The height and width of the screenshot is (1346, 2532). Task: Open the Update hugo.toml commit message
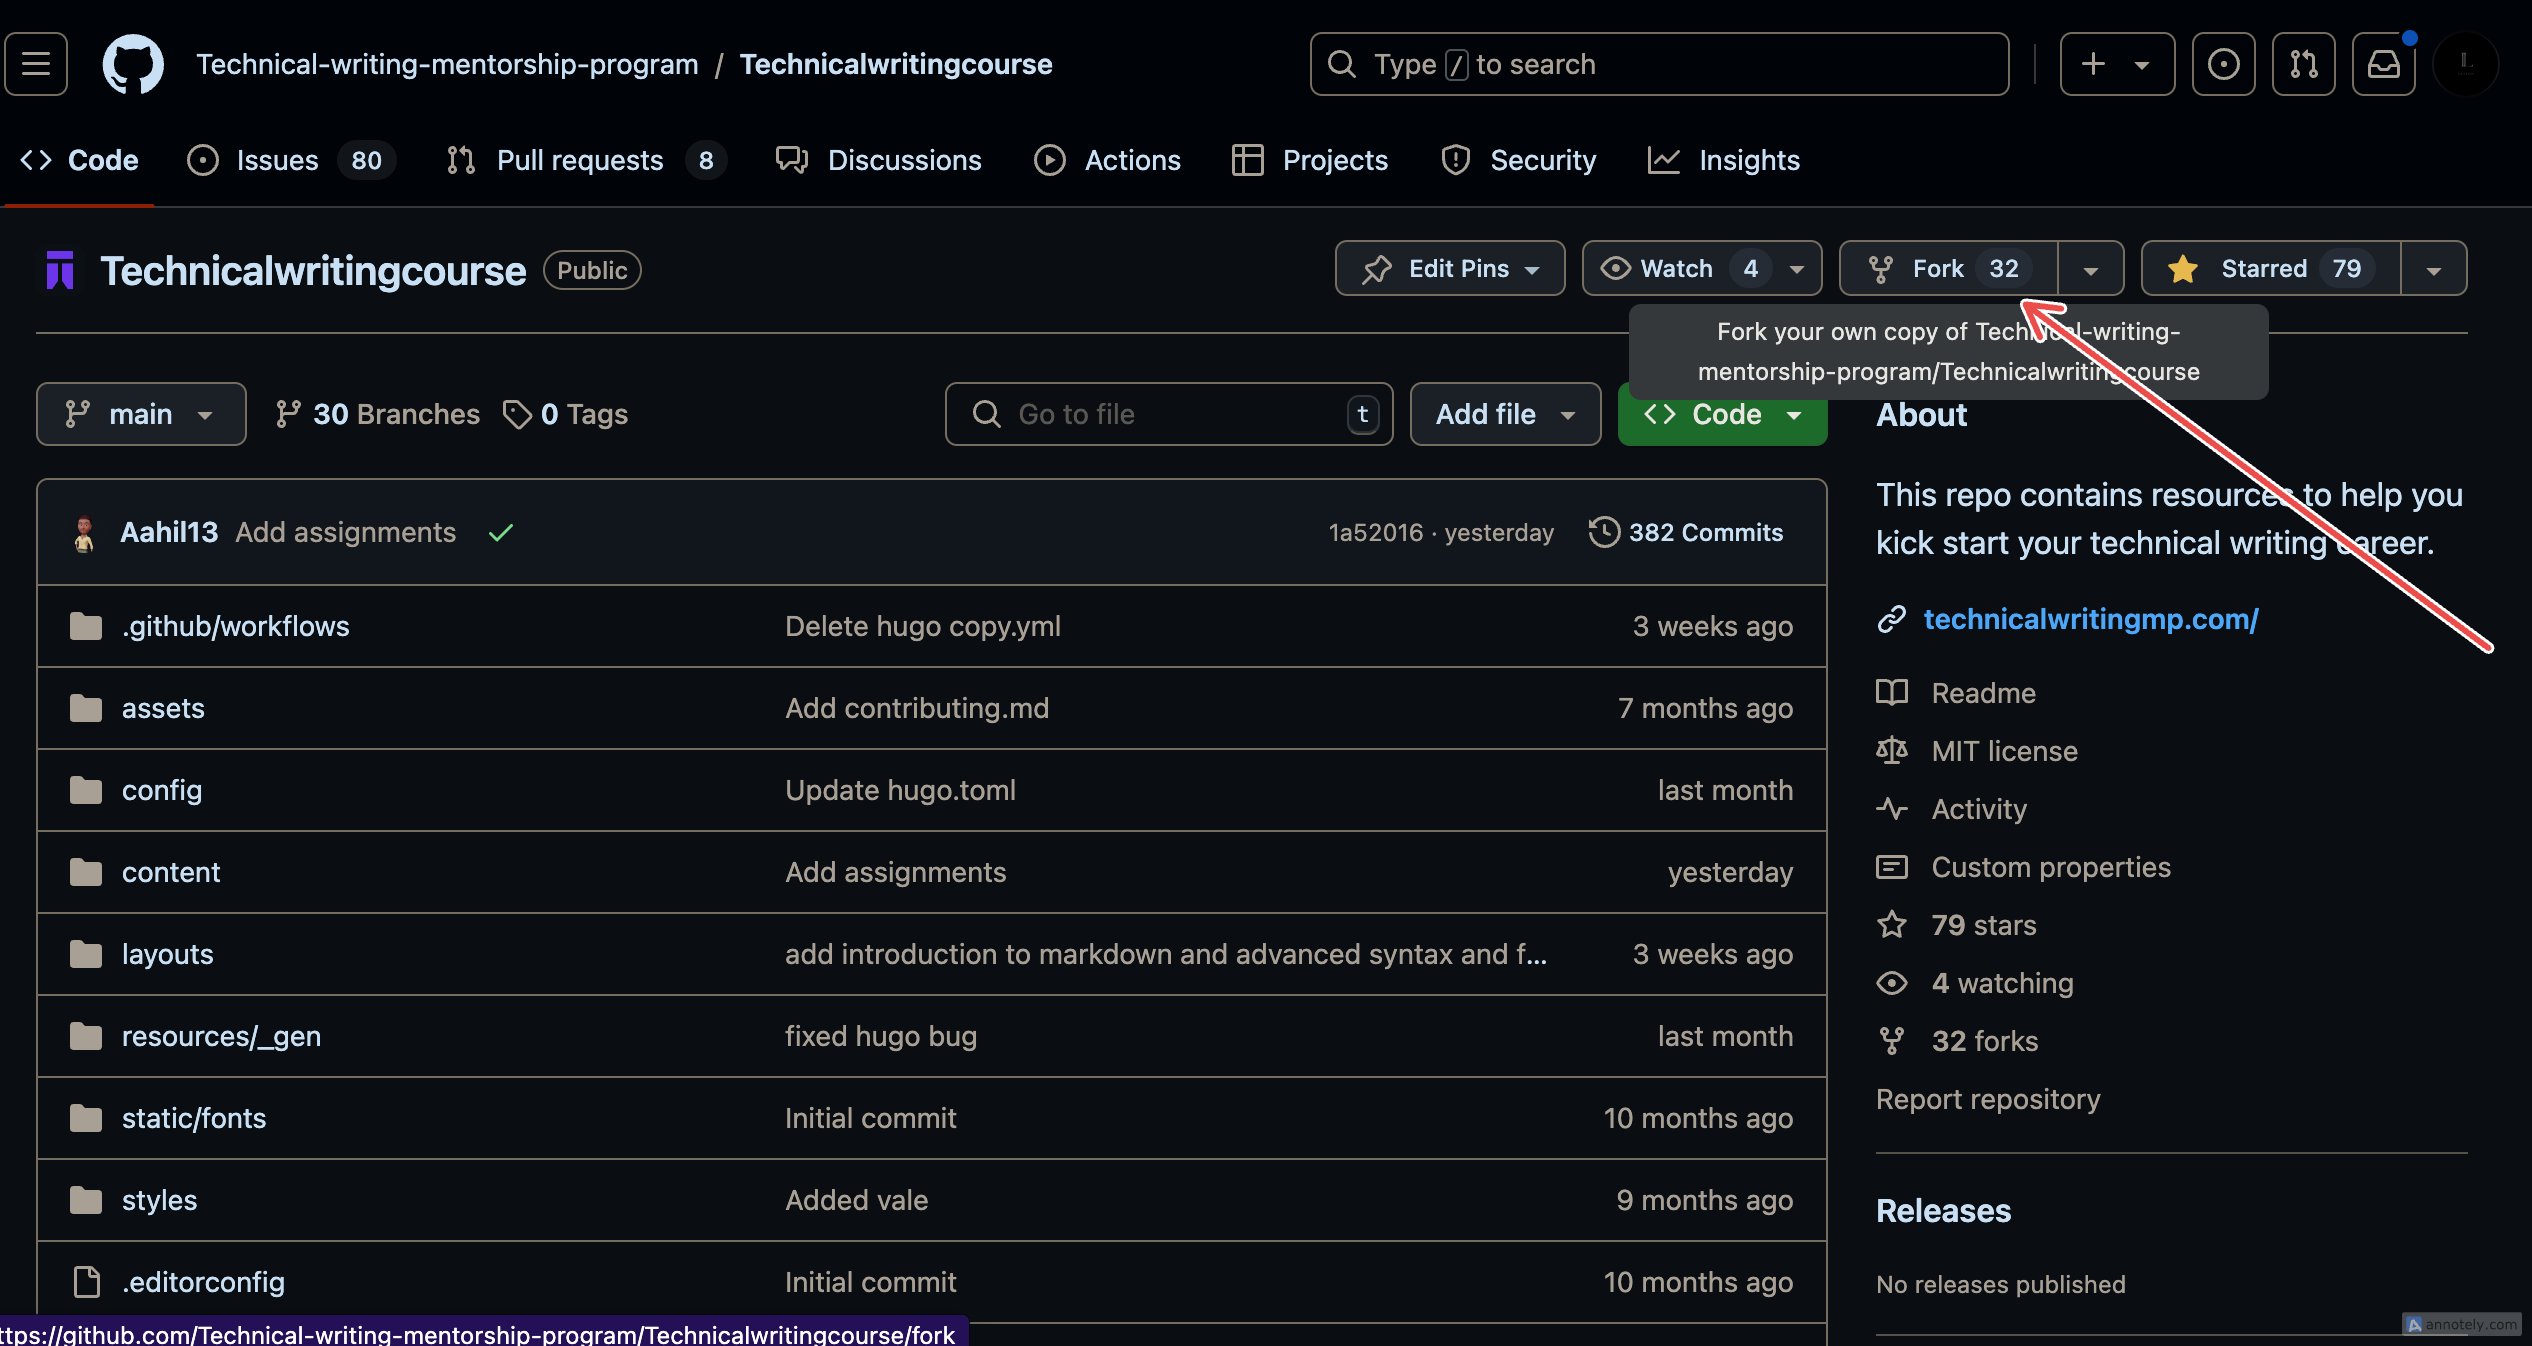(x=900, y=790)
